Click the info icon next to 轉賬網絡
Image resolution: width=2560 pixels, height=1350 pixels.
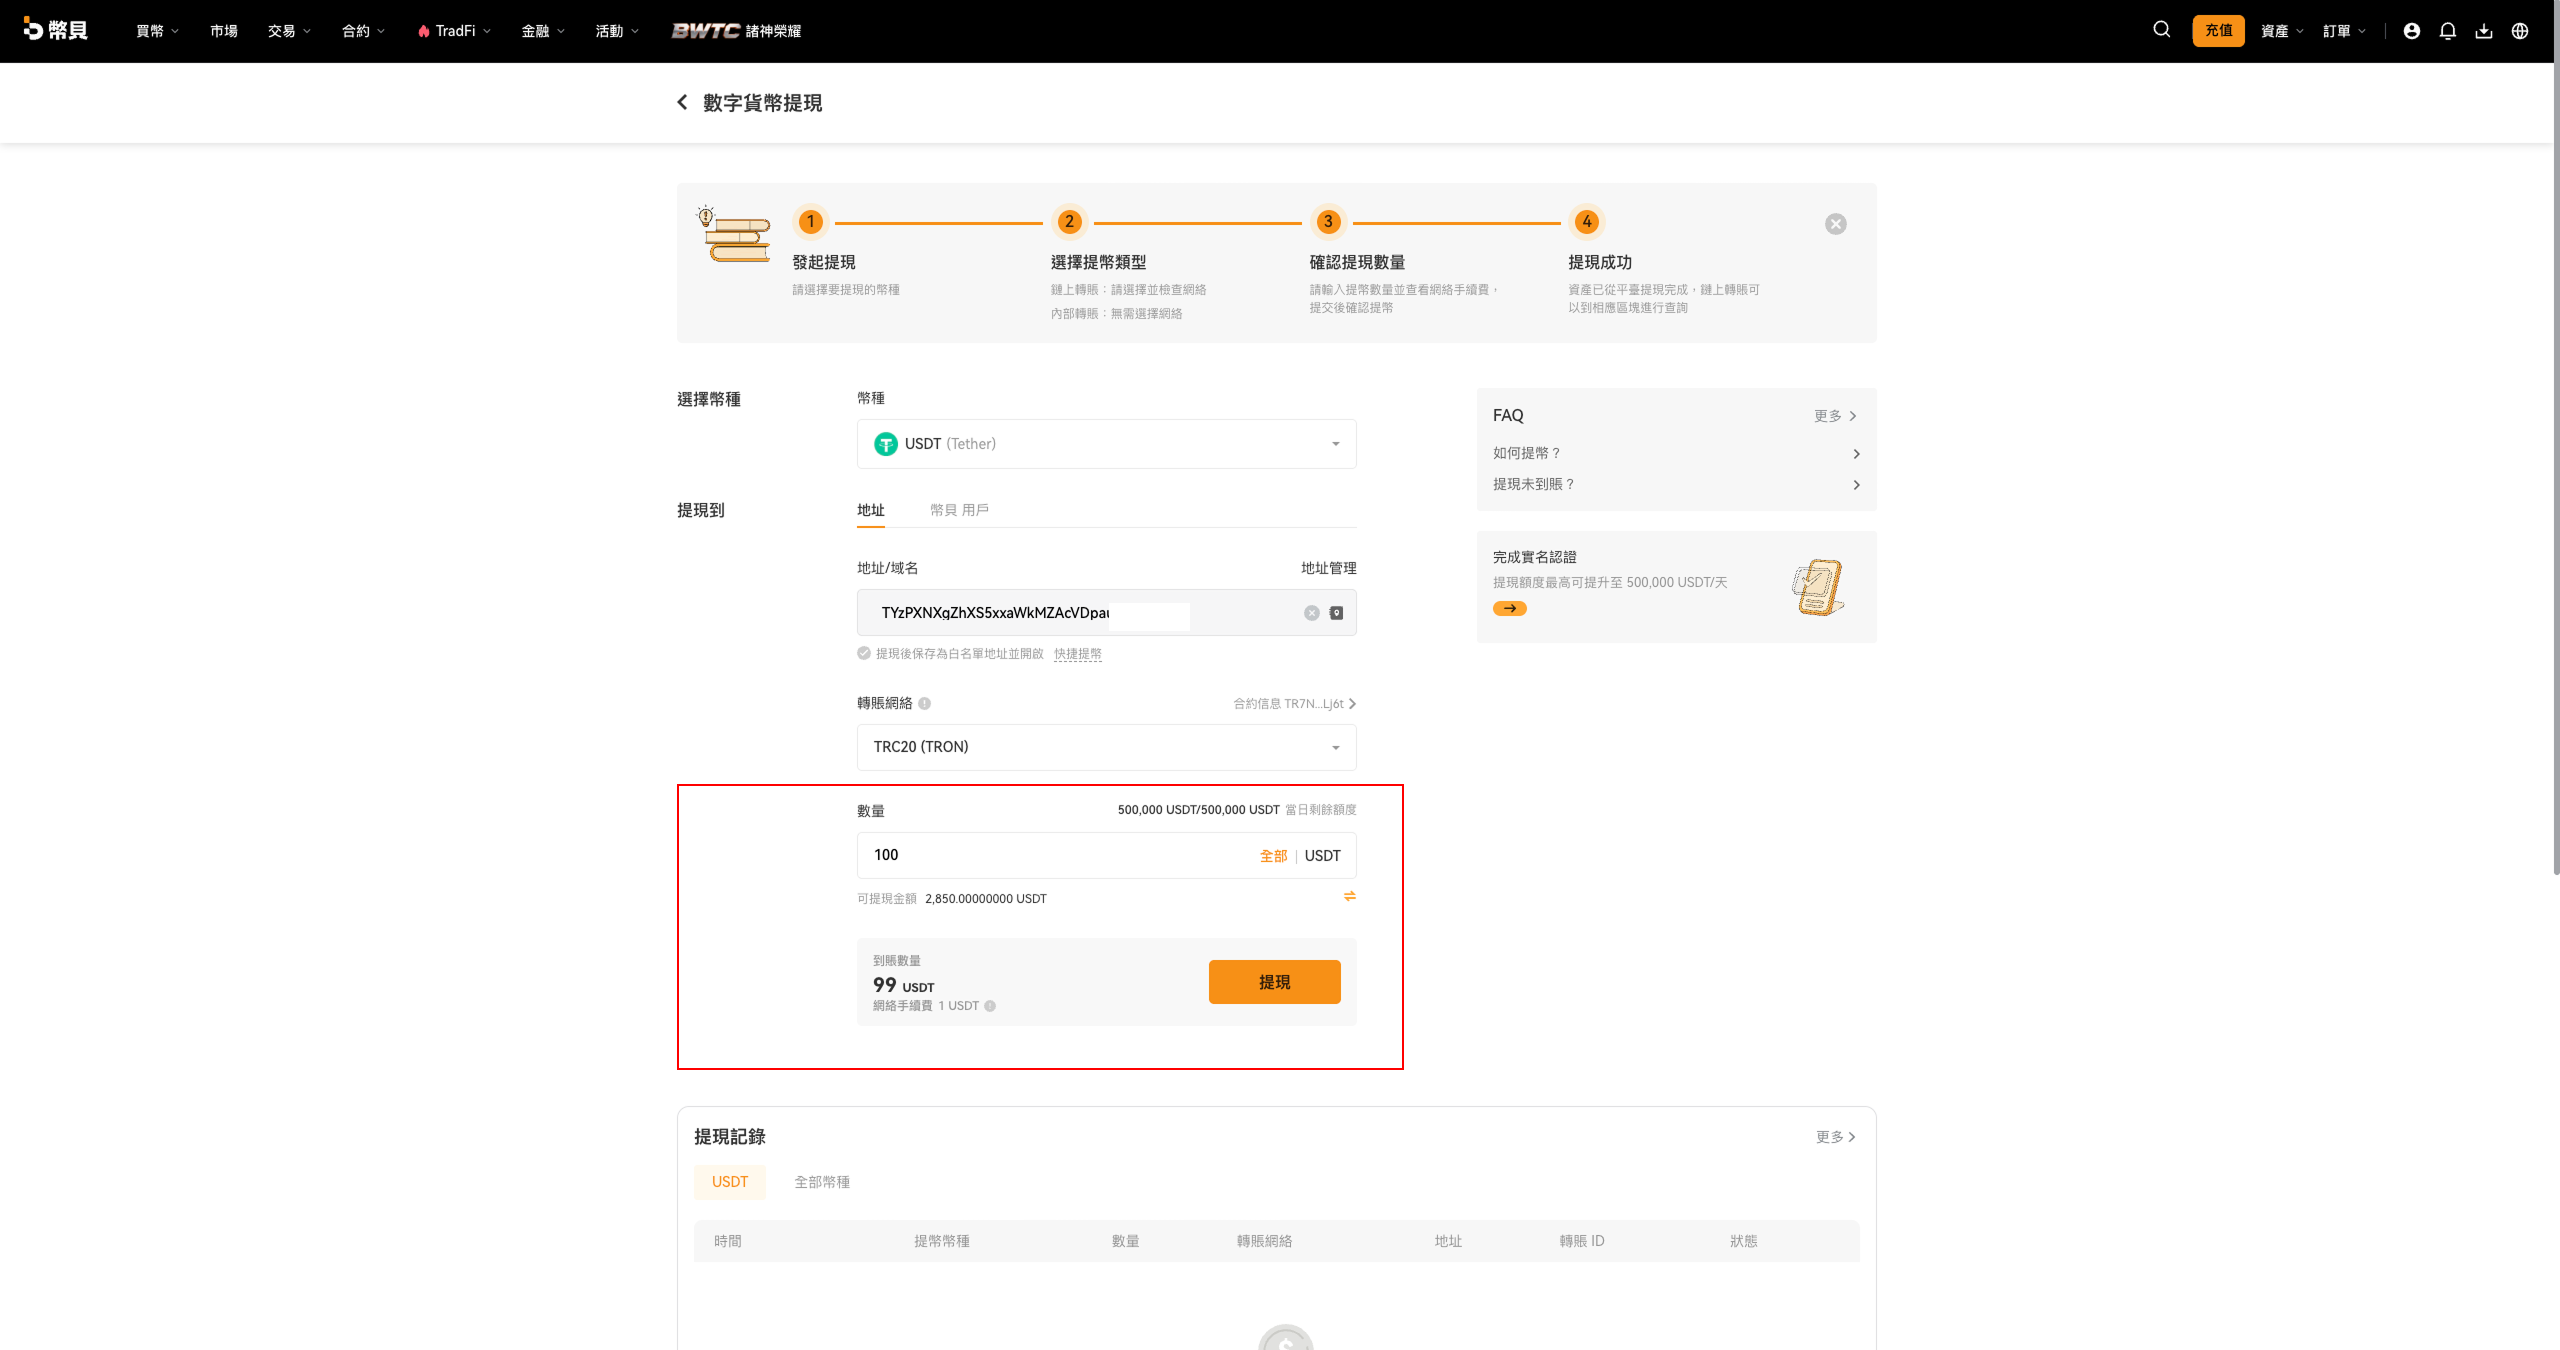pyautogui.click(x=924, y=704)
